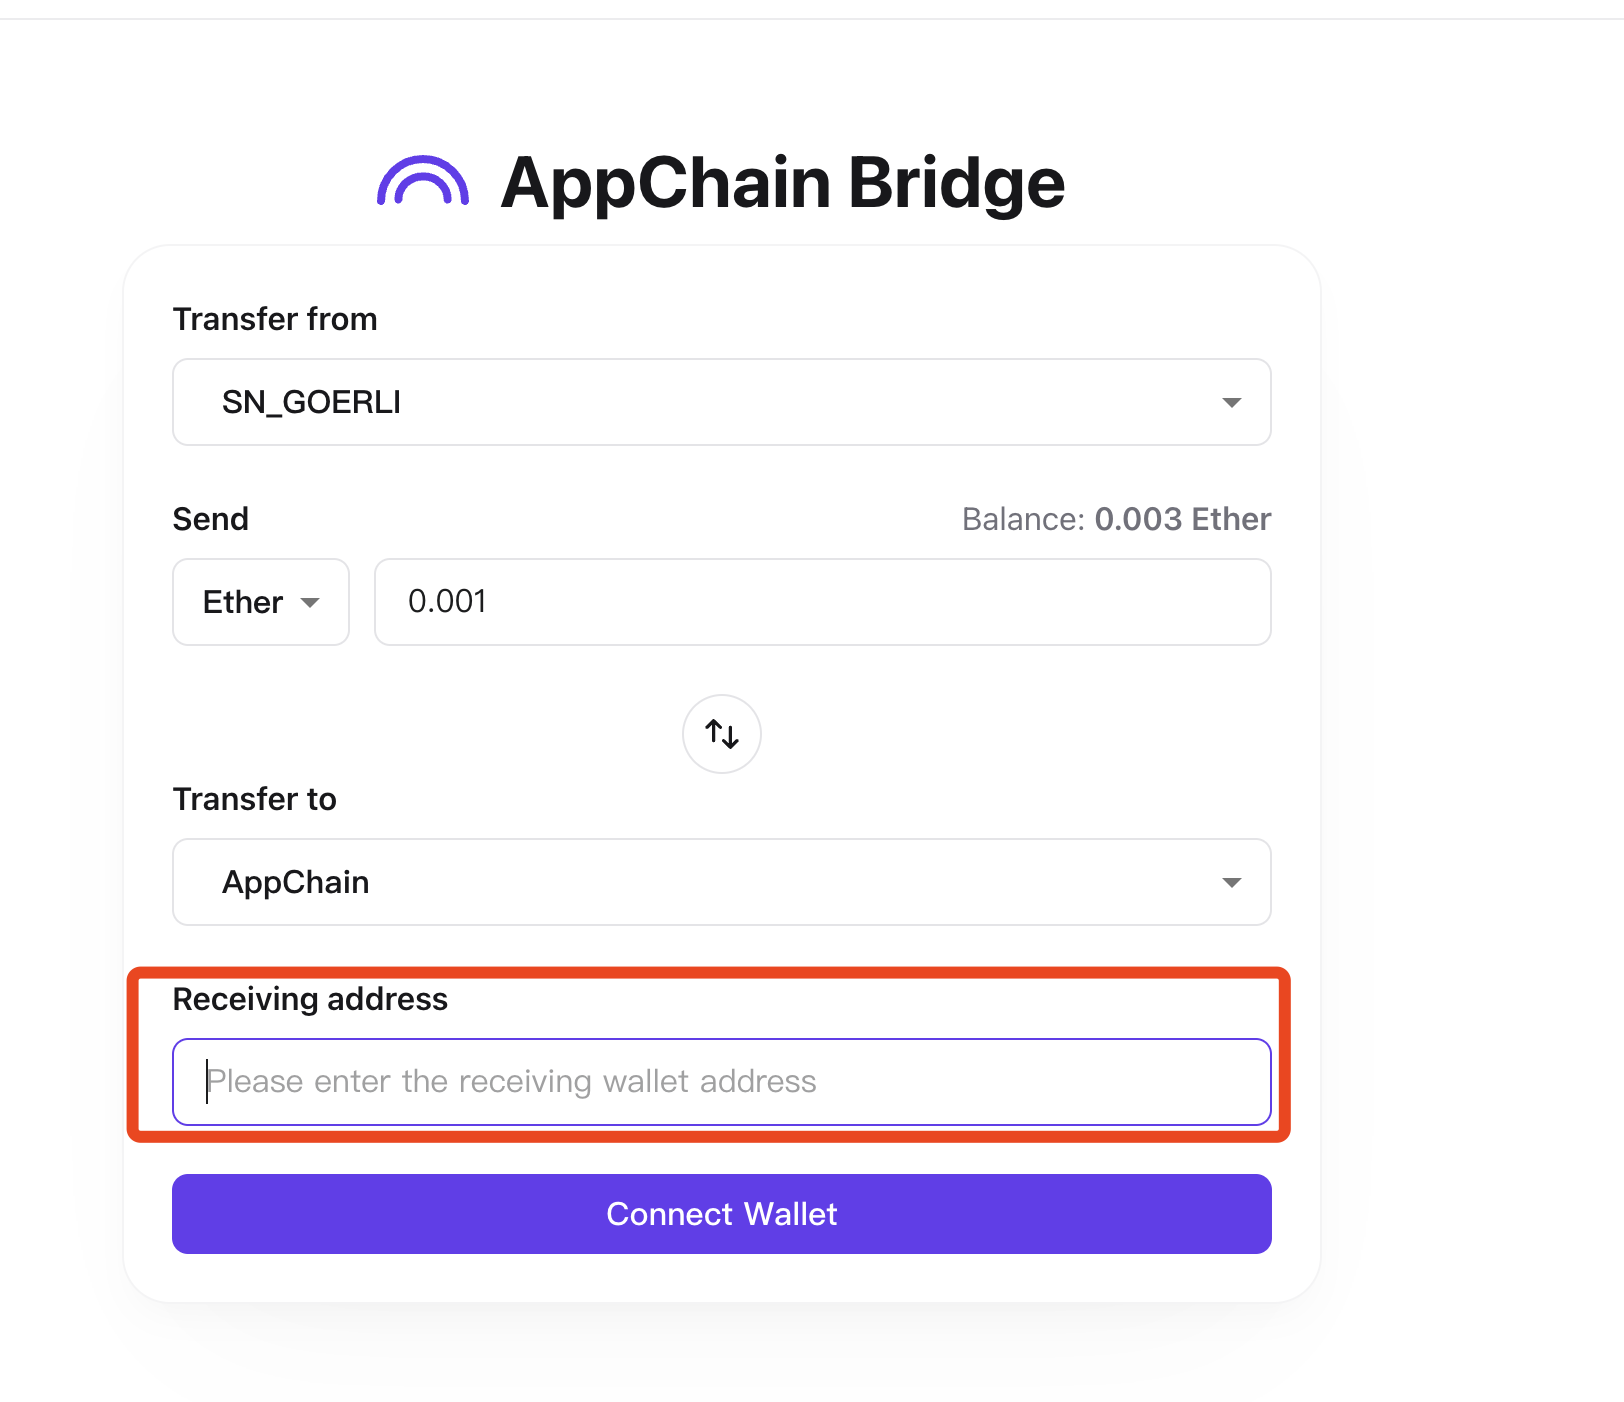The width and height of the screenshot is (1624, 1402).
Task: Open the SN_GOERLI source chain dropdown
Action: (721, 402)
